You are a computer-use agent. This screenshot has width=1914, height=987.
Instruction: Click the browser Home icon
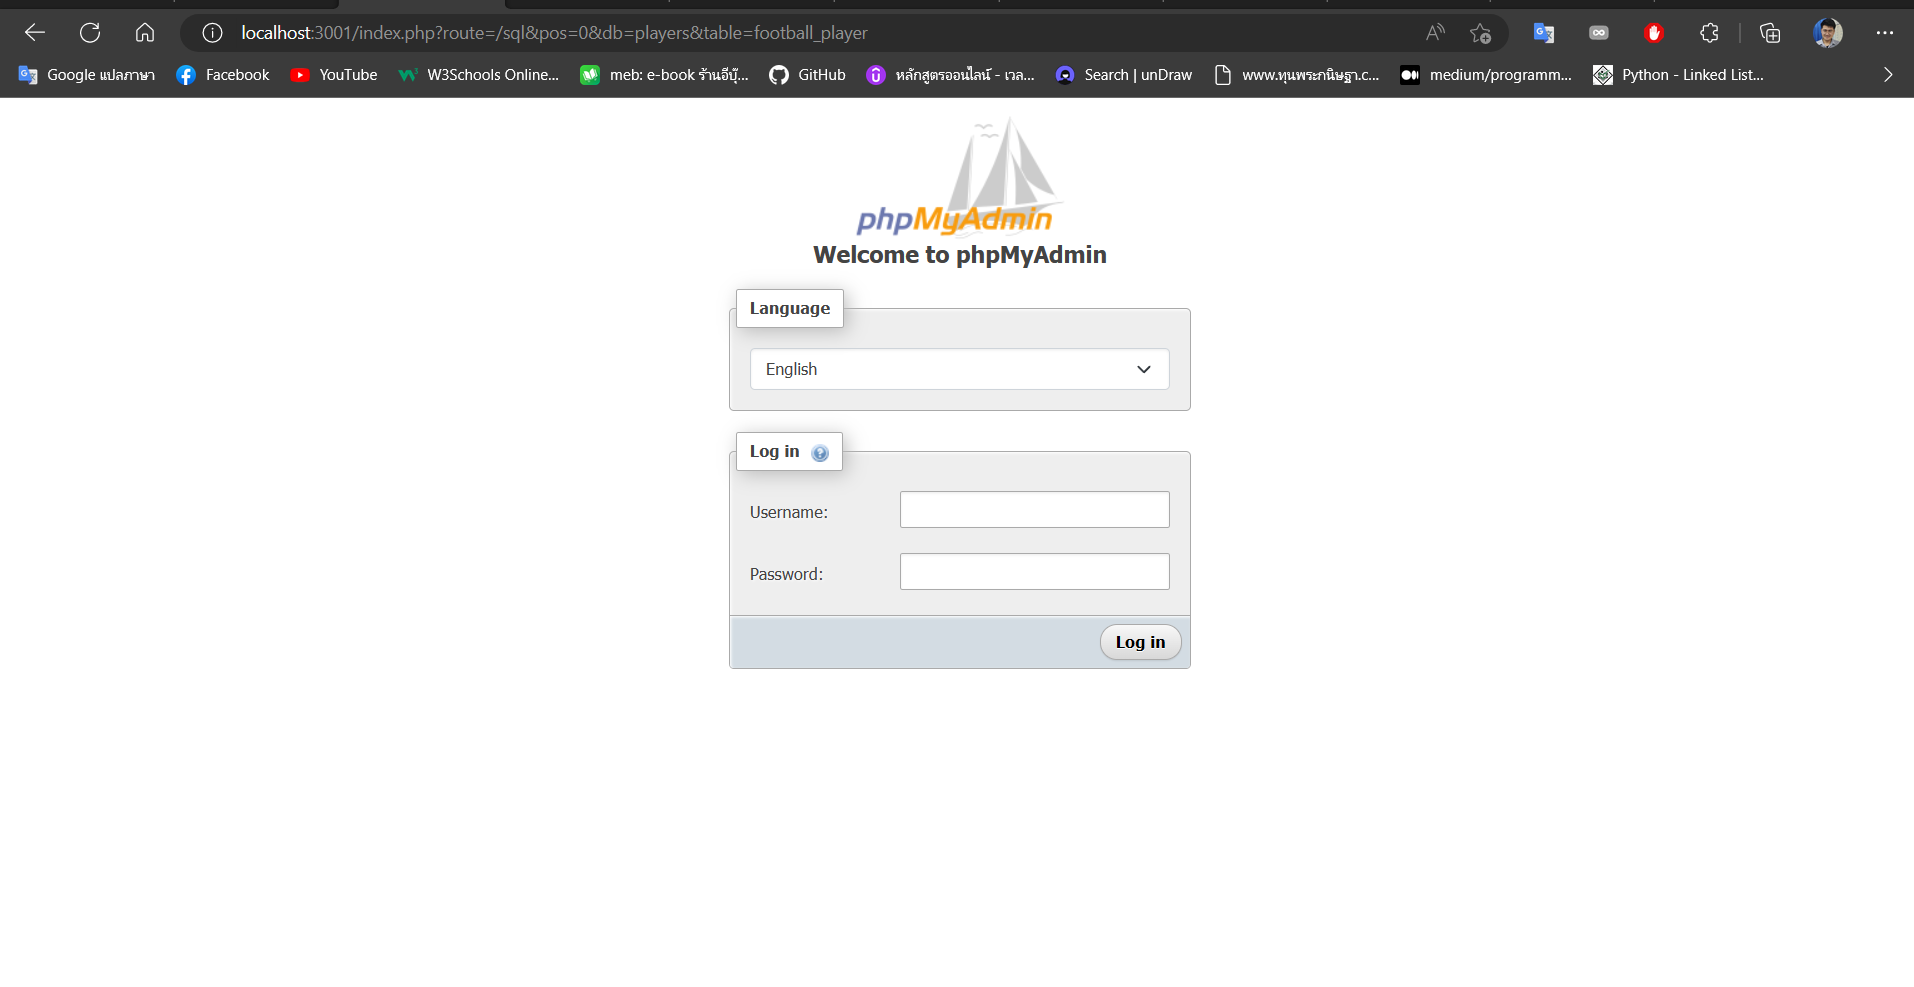[145, 32]
